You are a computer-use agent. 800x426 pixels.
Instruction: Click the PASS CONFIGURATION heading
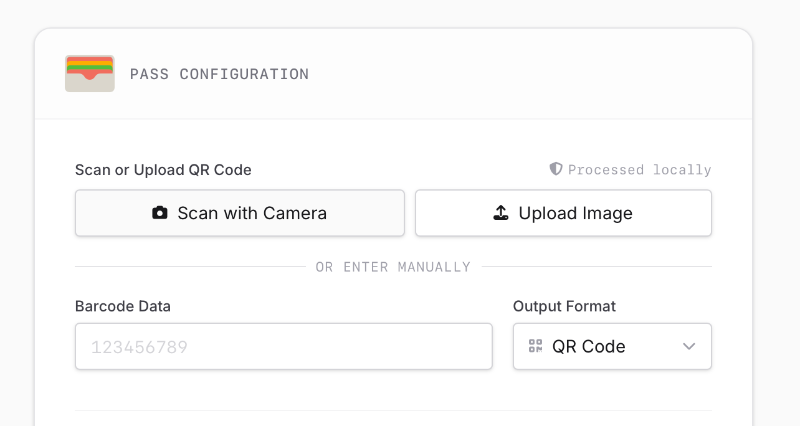coord(219,74)
